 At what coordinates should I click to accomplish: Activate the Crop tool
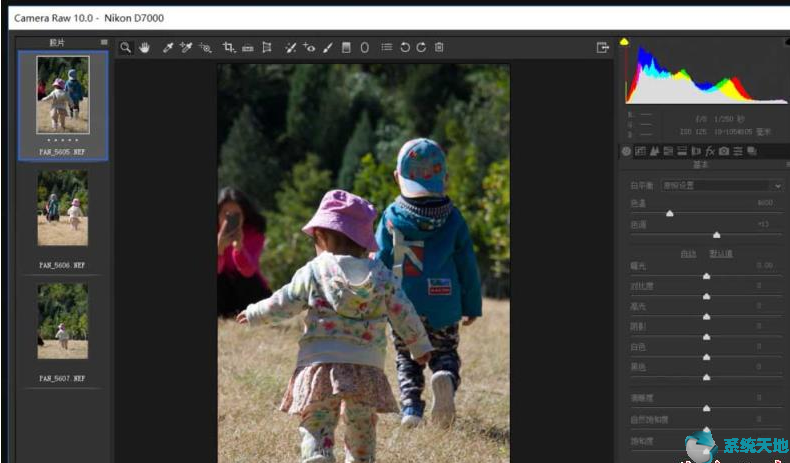(229, 47)
